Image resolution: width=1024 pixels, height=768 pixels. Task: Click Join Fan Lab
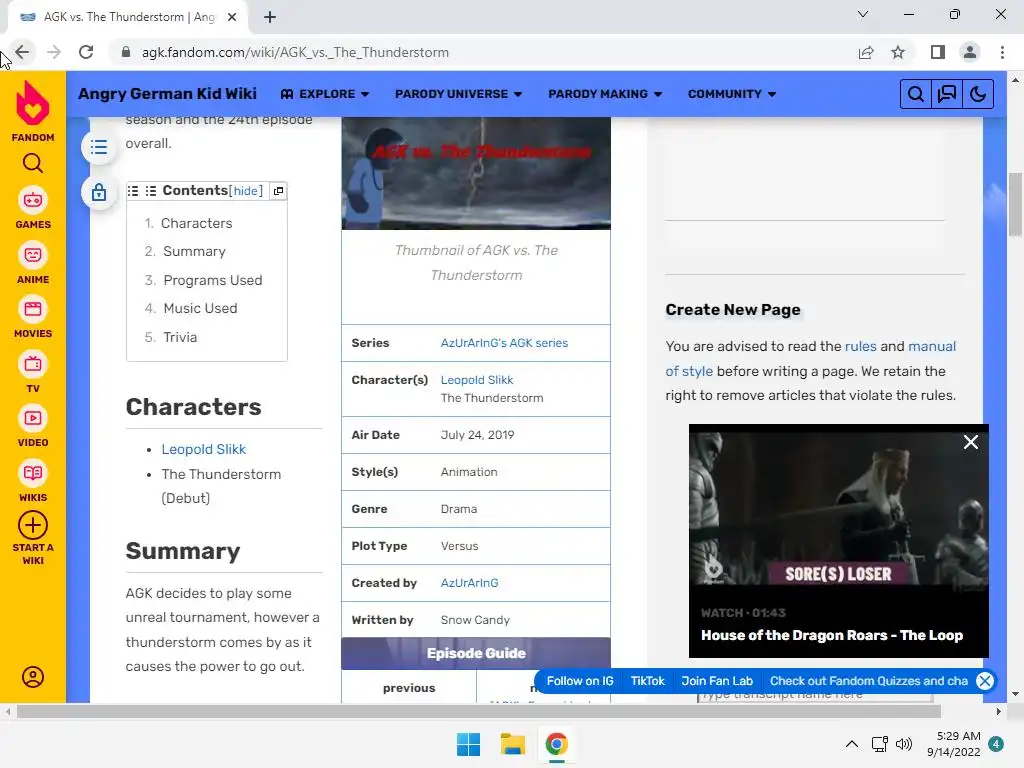coord(717,681)
